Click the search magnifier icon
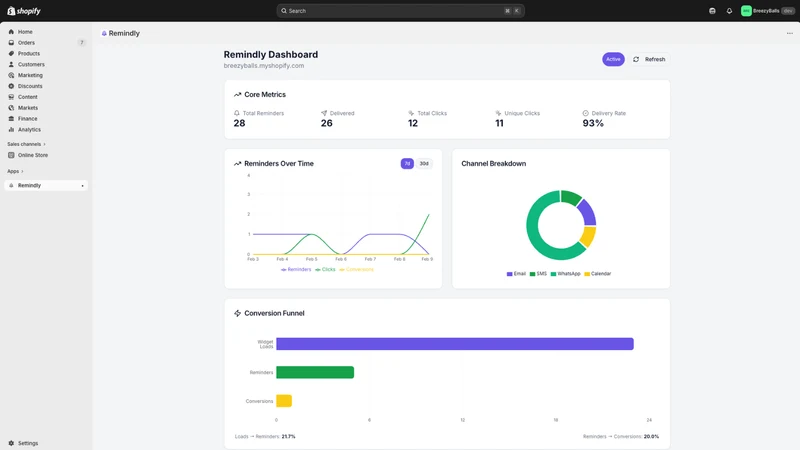Viewport: 800px width, 450px height. click(284, 11)
